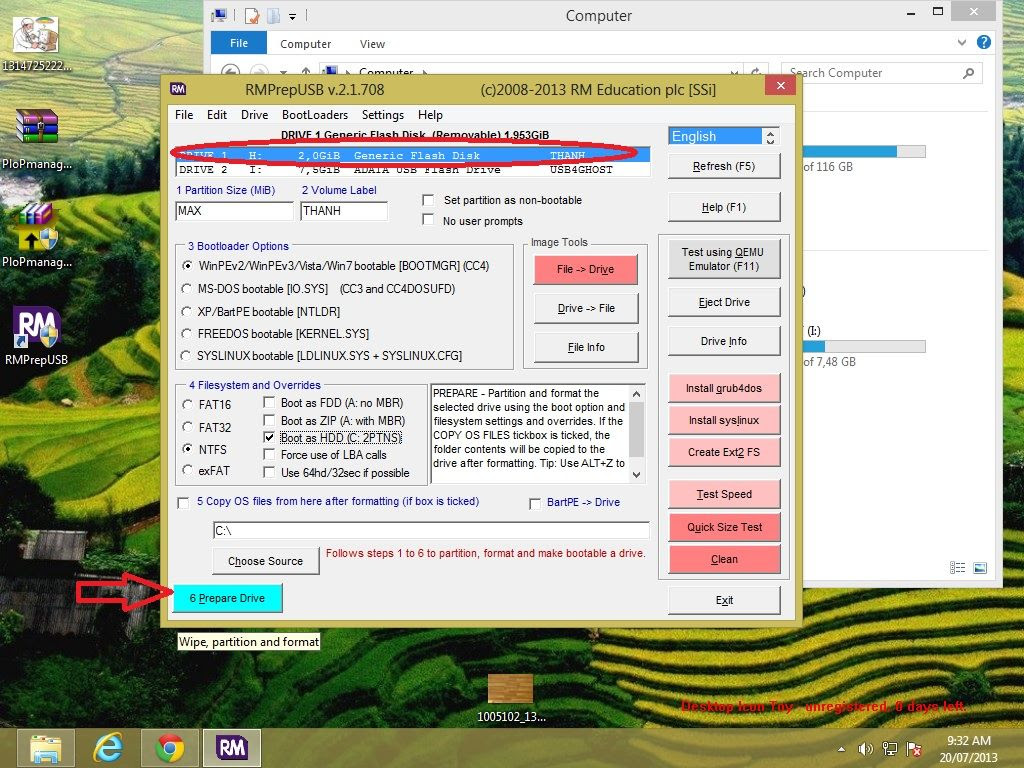Enable Force use of LBA calls
This screenshot has height=768, width=1024.
pos(269,454)
